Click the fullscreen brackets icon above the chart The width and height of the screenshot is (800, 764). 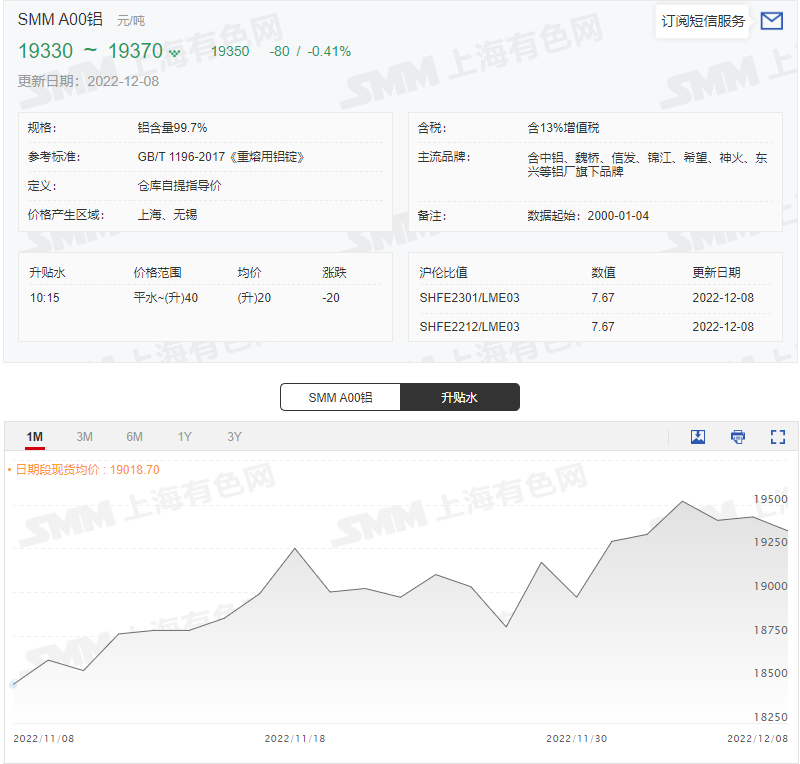pyautogui.click(x=778, y=437)
